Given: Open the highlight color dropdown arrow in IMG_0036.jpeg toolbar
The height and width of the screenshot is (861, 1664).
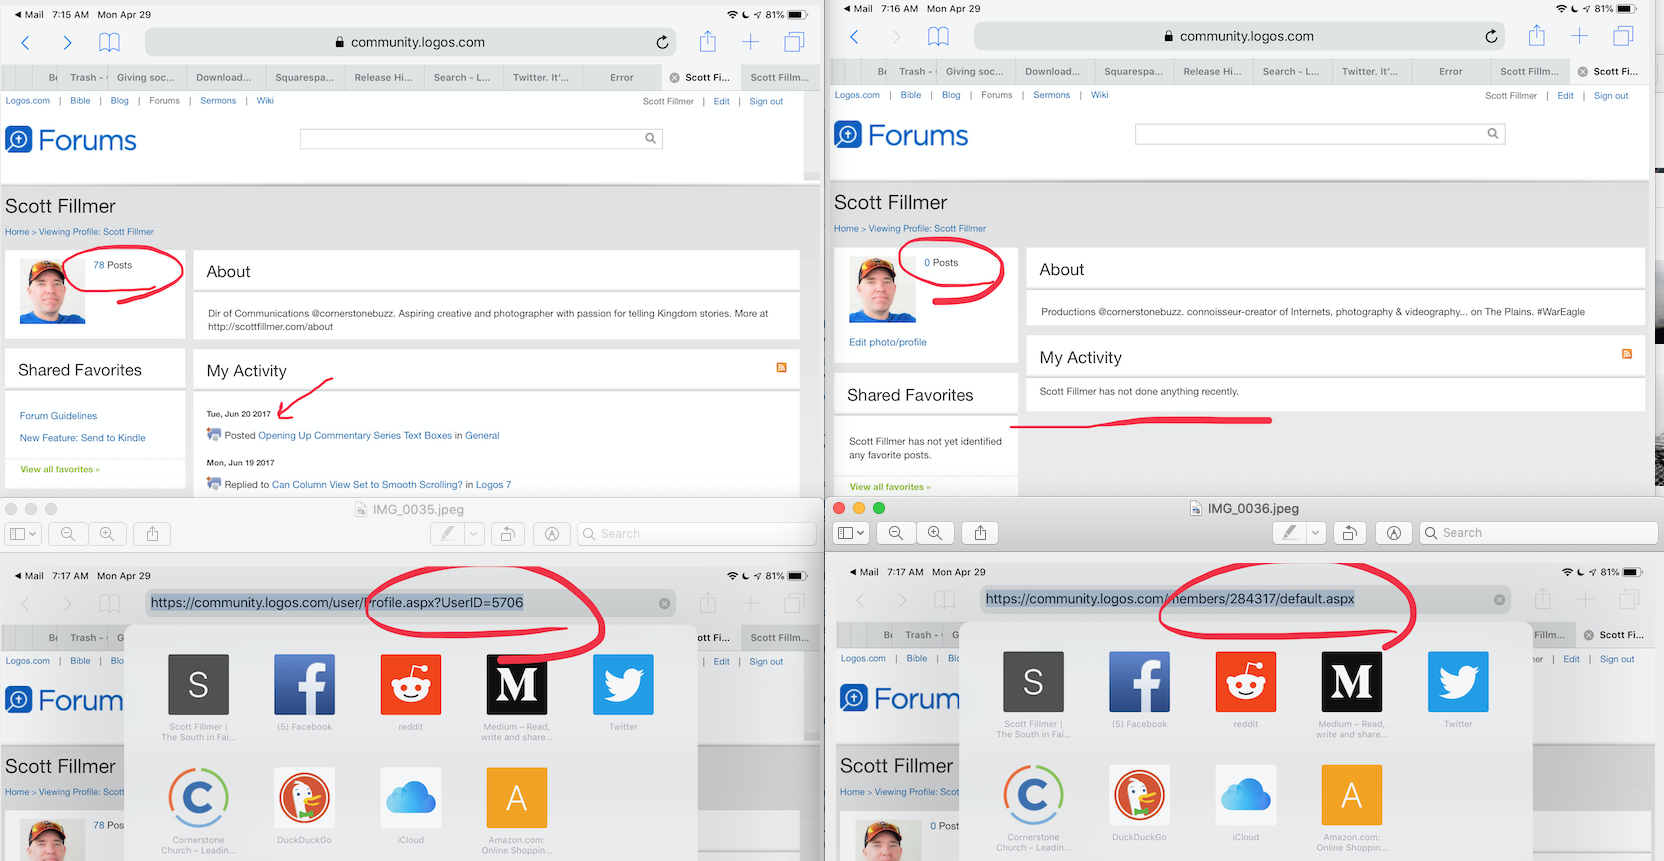Looking at the screenshot, I should (x=1316, y=533).
